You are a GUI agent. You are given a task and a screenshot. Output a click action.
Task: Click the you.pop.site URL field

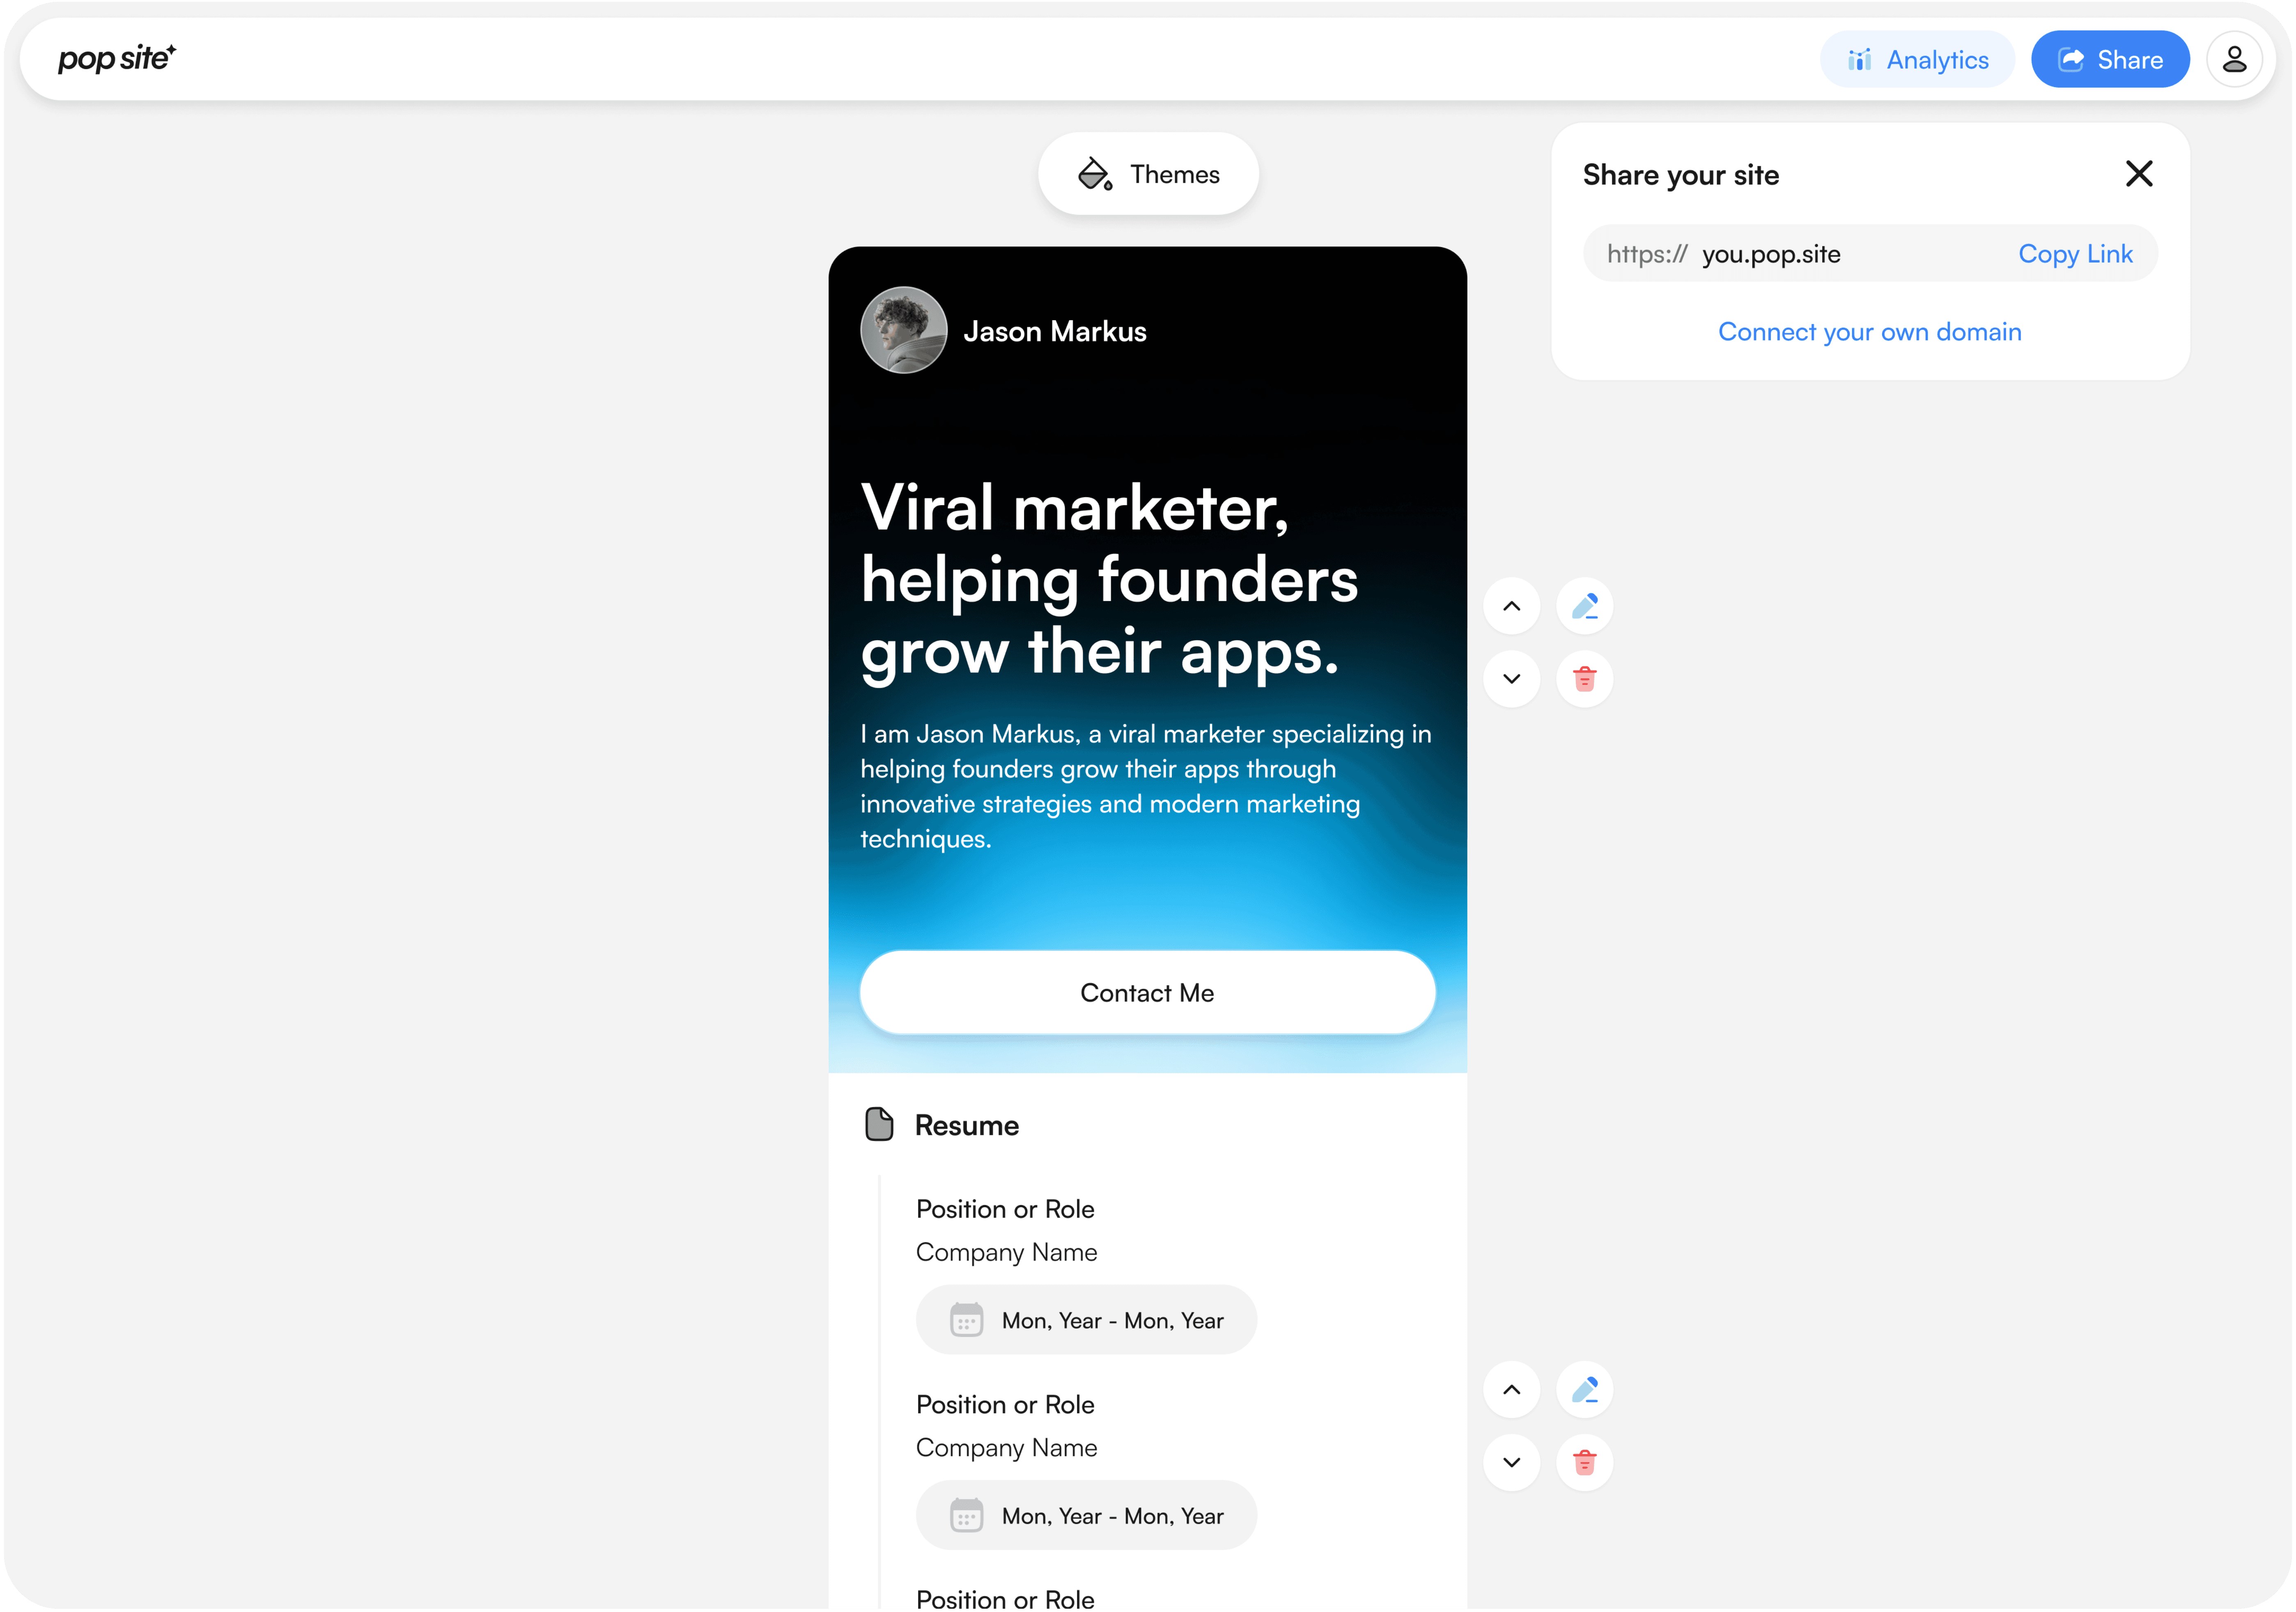pyautogui.click(x=1770, y=254)
